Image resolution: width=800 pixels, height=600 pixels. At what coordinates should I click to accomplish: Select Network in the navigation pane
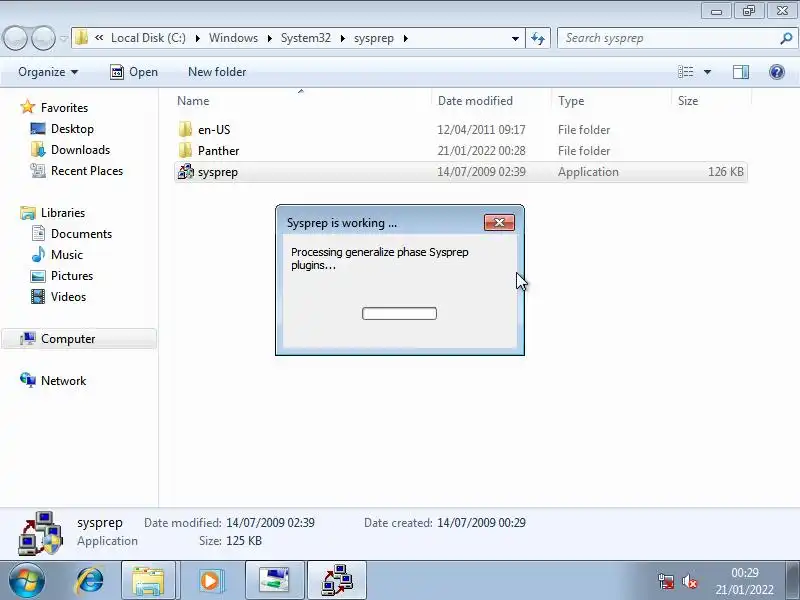click(63, 381)
